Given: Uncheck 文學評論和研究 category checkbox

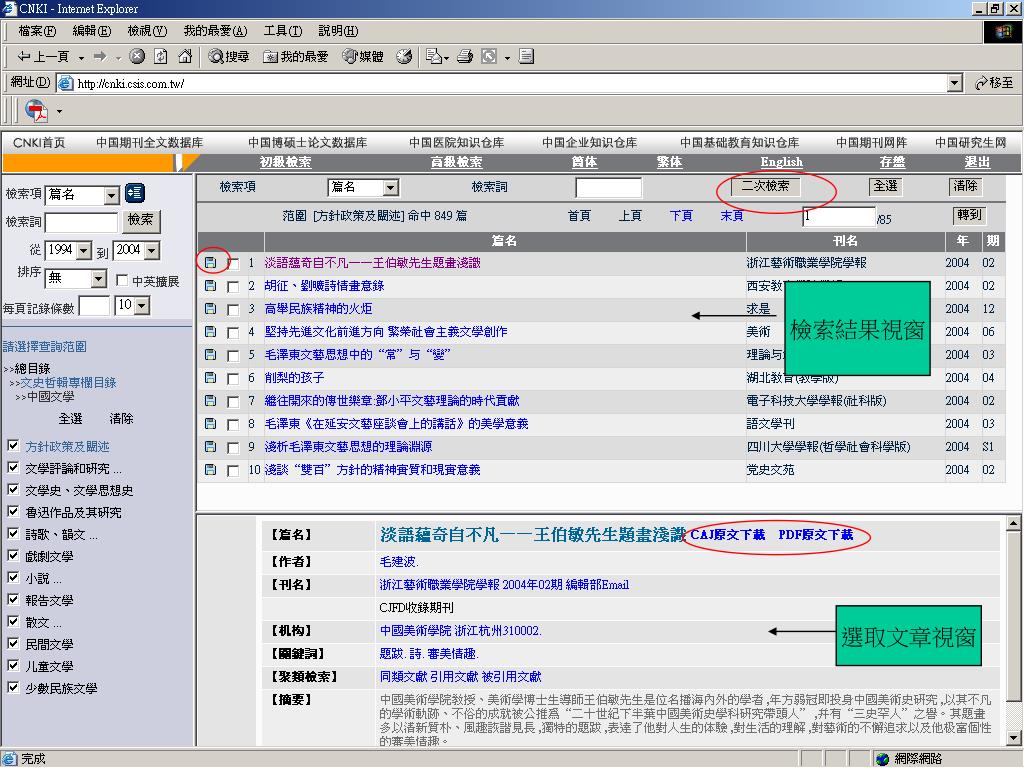Looking at the screenshot, I should point(12,468).
